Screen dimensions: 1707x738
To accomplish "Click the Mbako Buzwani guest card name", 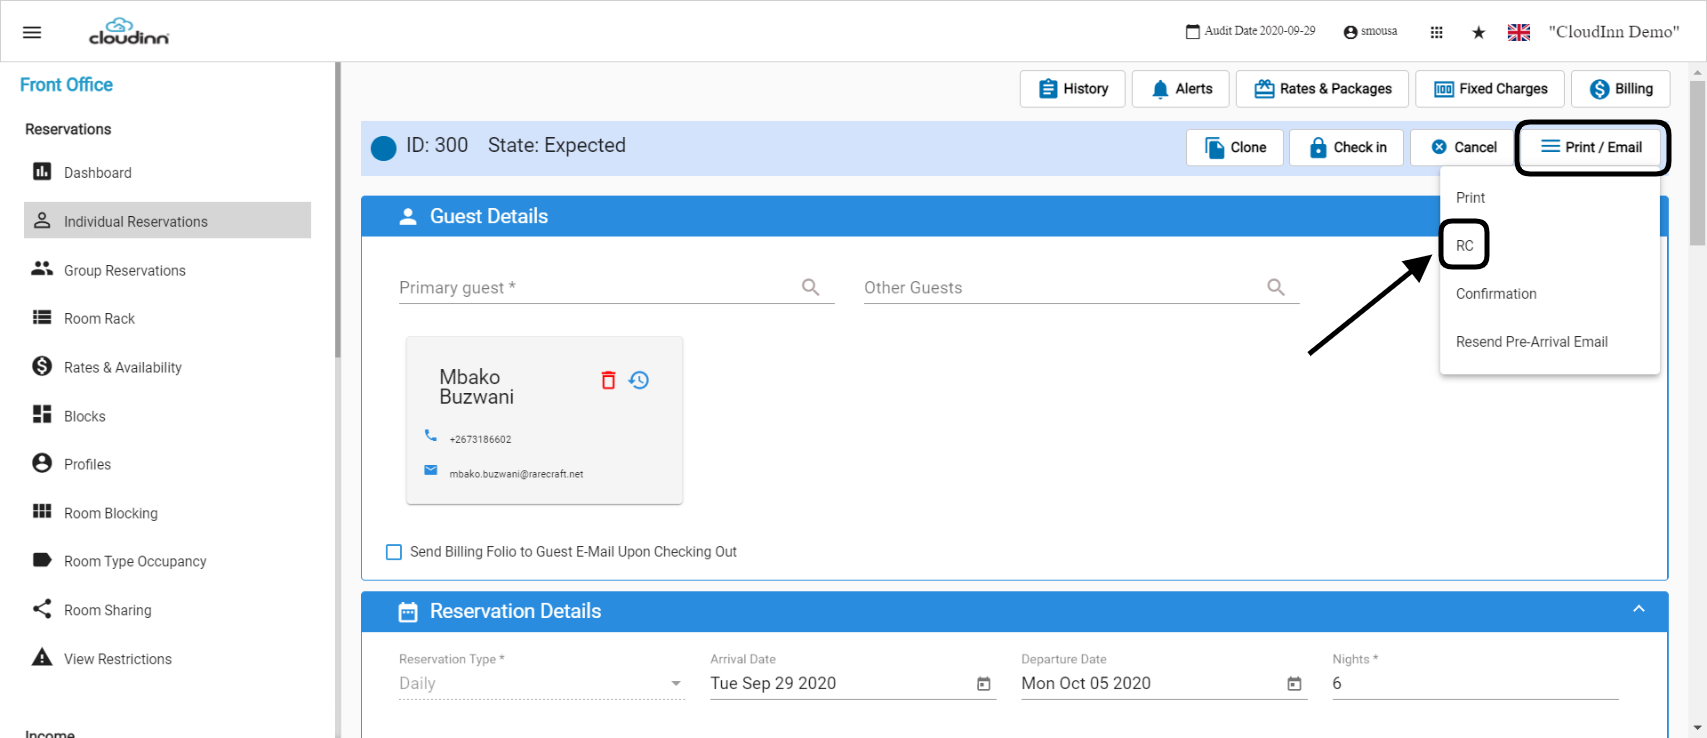I will click(x=477, y=387).
